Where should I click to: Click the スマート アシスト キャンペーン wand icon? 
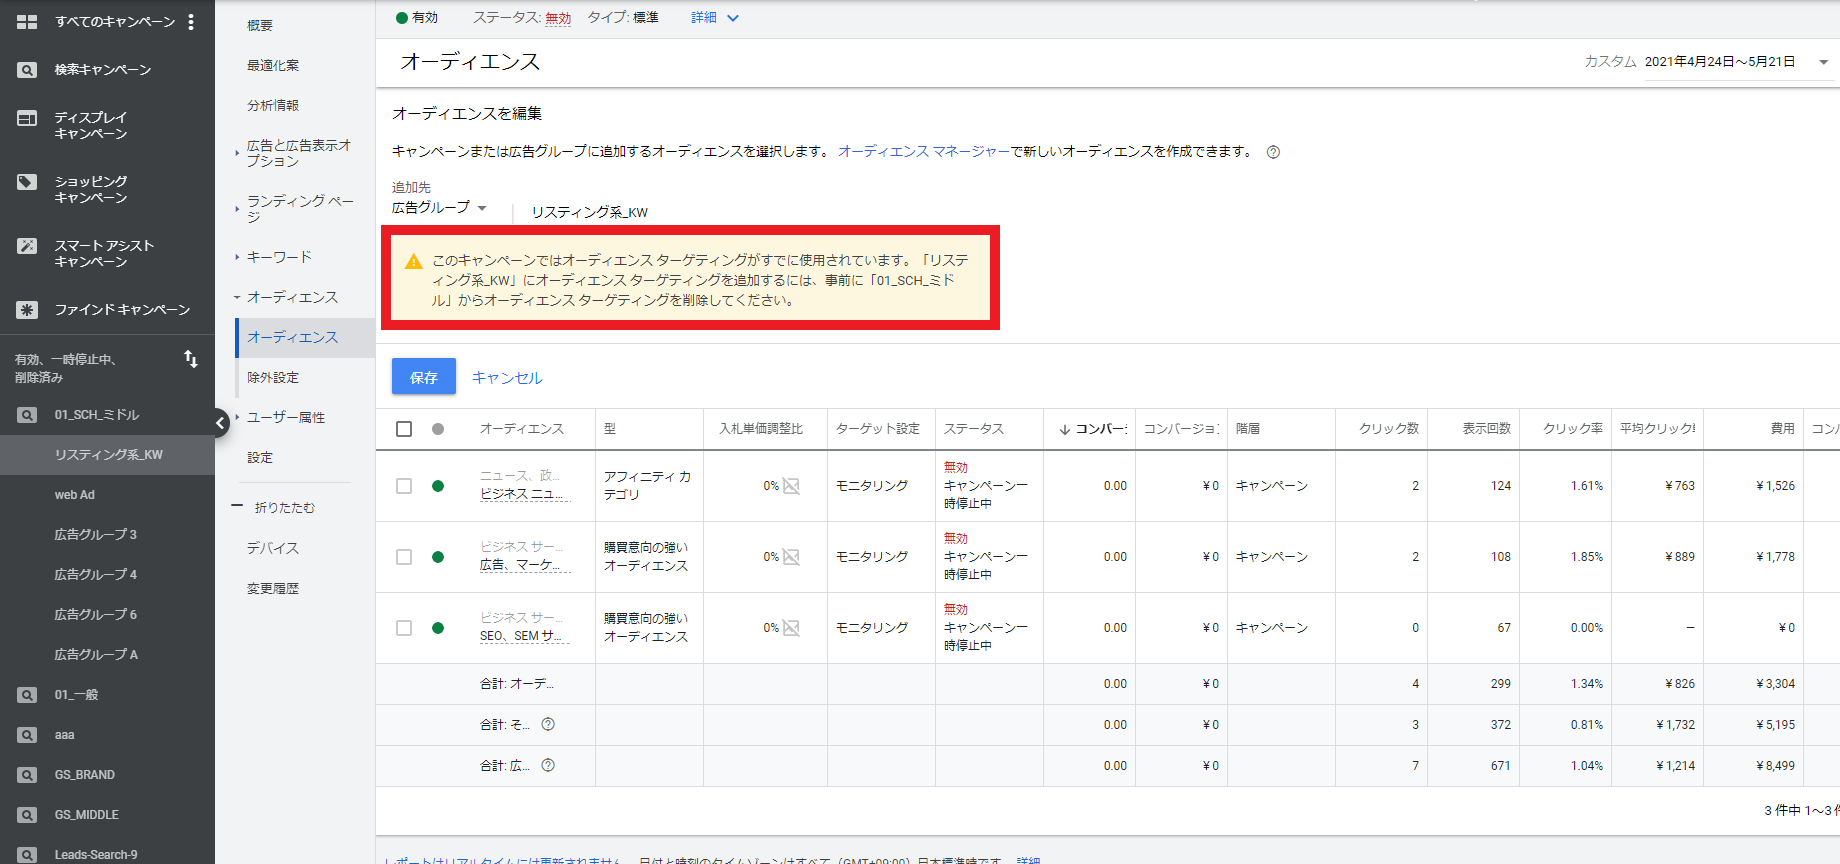point(27,246)
